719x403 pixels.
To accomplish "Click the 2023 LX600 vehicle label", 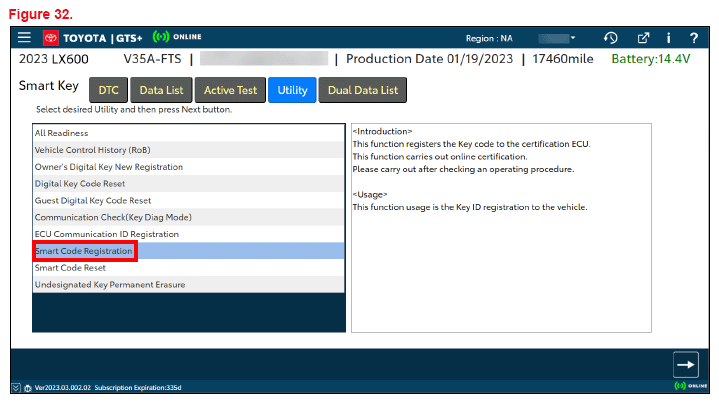I will pos(54,59).
